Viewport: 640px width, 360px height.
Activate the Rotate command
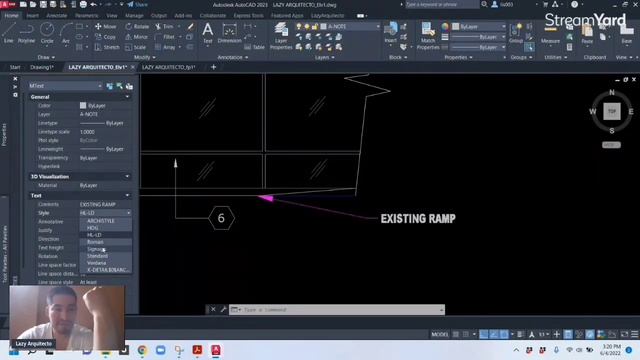137,27
